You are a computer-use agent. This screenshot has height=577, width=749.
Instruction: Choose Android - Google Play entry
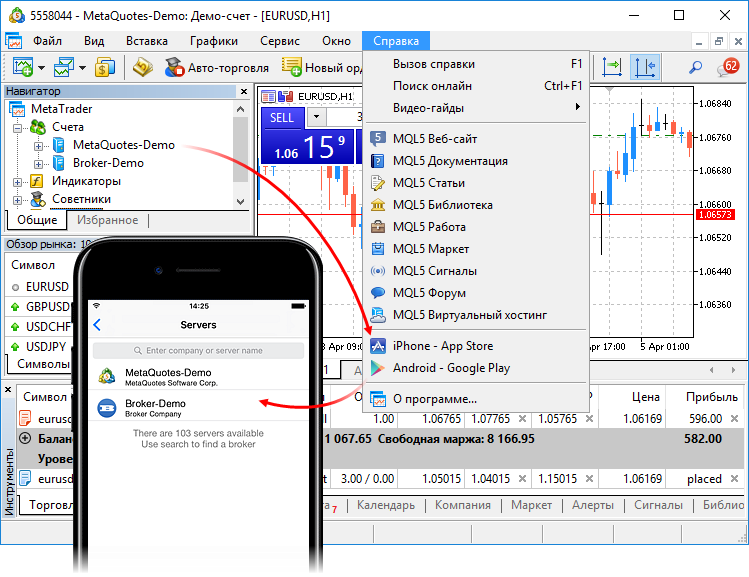476,368
